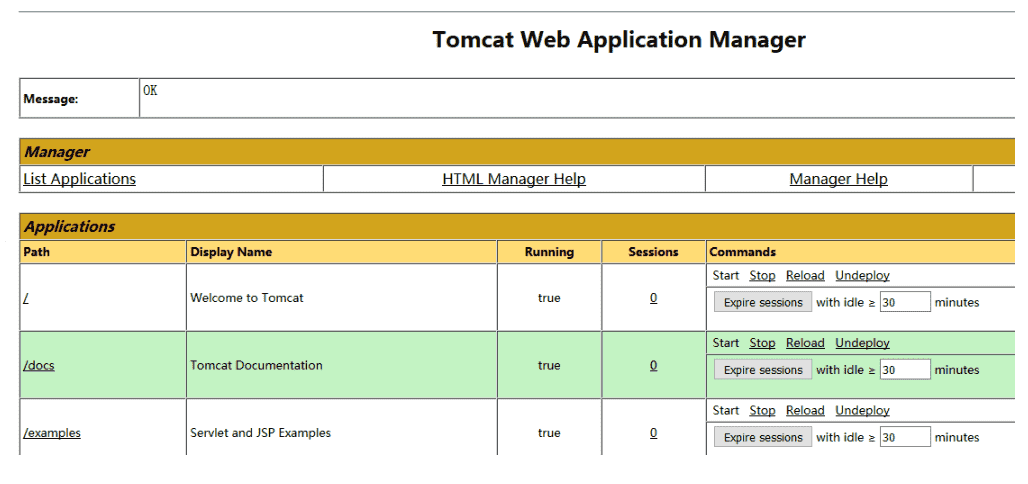View sessions count for Servlet and JSP Examples

(654, 433)
